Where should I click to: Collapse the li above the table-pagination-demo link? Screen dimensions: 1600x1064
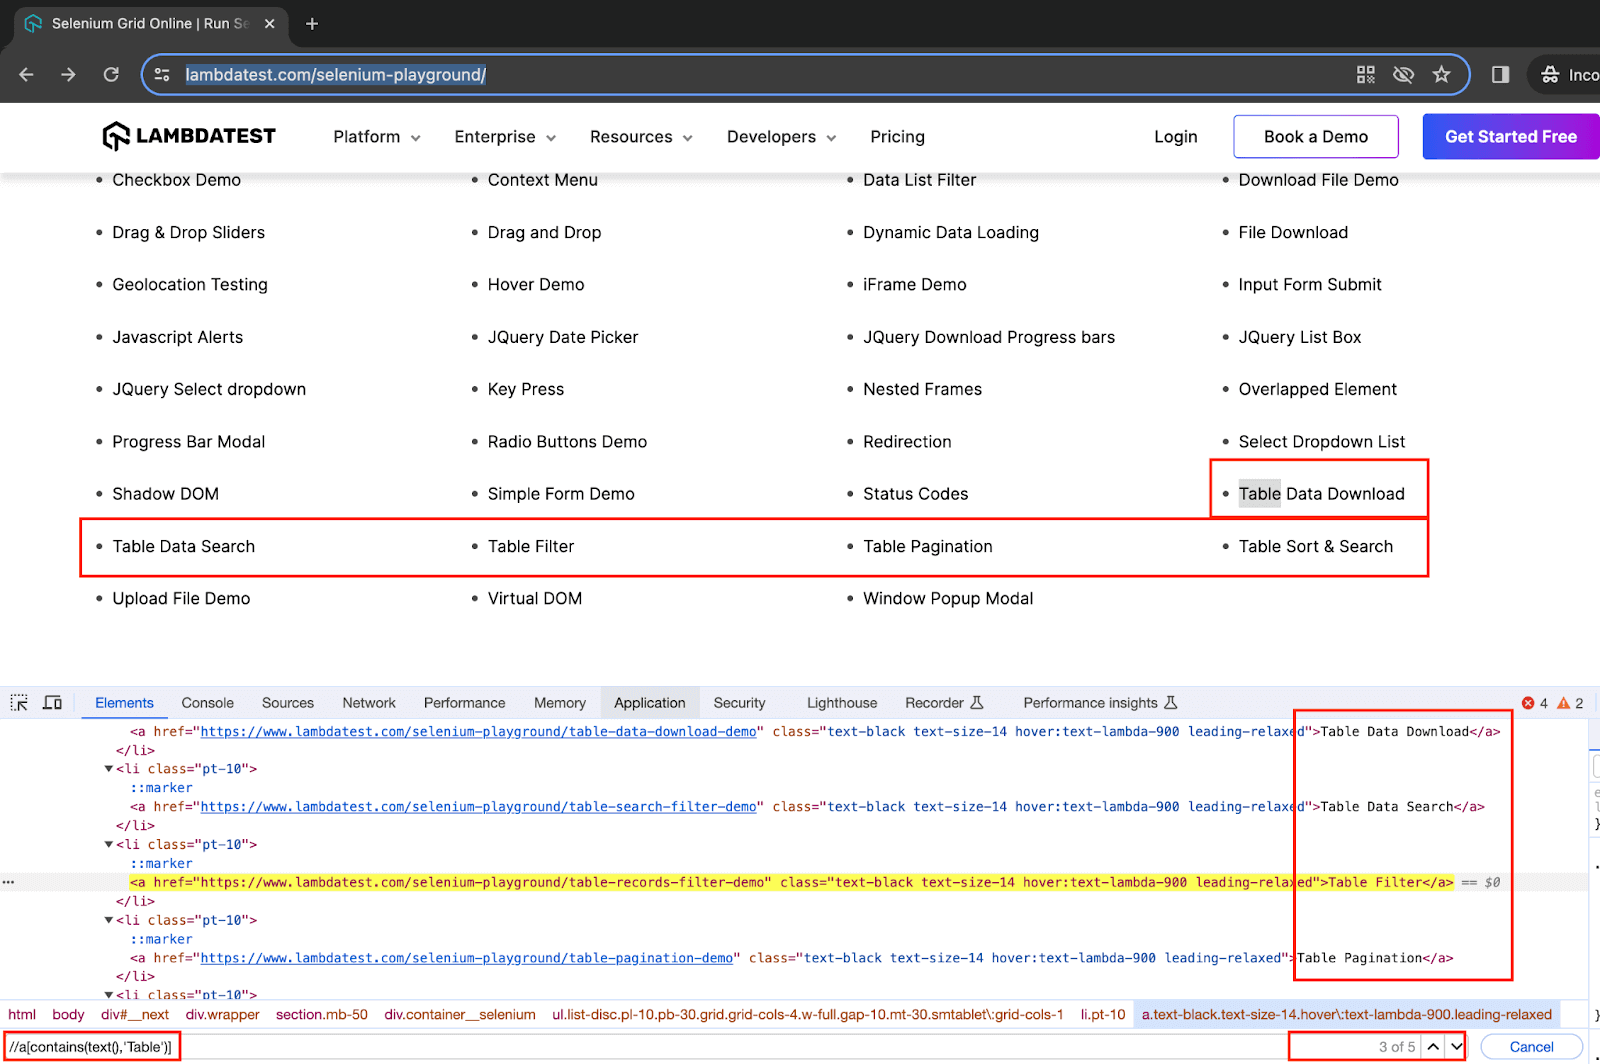pos(109,920)
